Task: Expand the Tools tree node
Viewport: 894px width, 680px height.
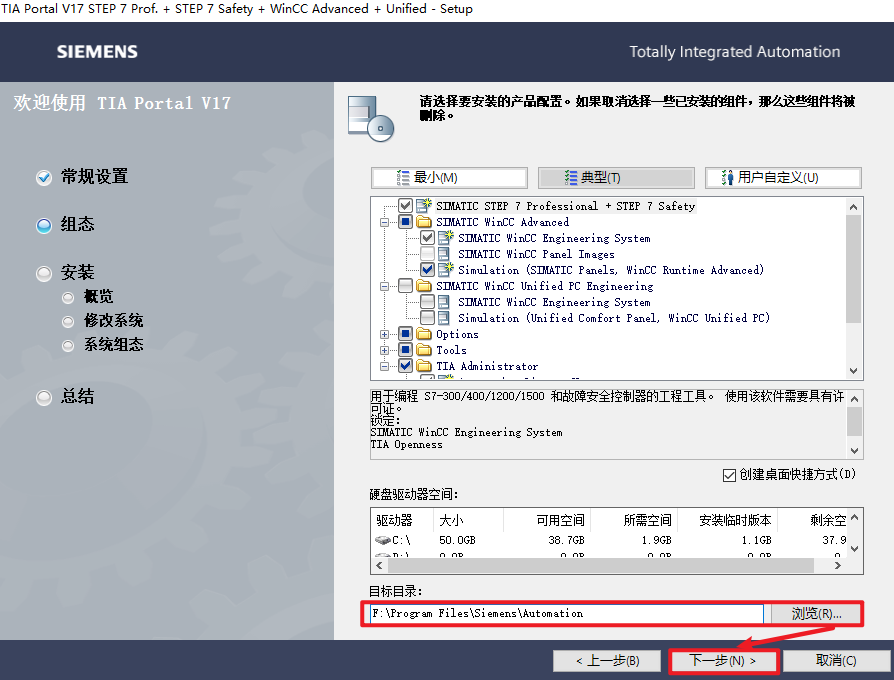Action: [x=385, y=350]
